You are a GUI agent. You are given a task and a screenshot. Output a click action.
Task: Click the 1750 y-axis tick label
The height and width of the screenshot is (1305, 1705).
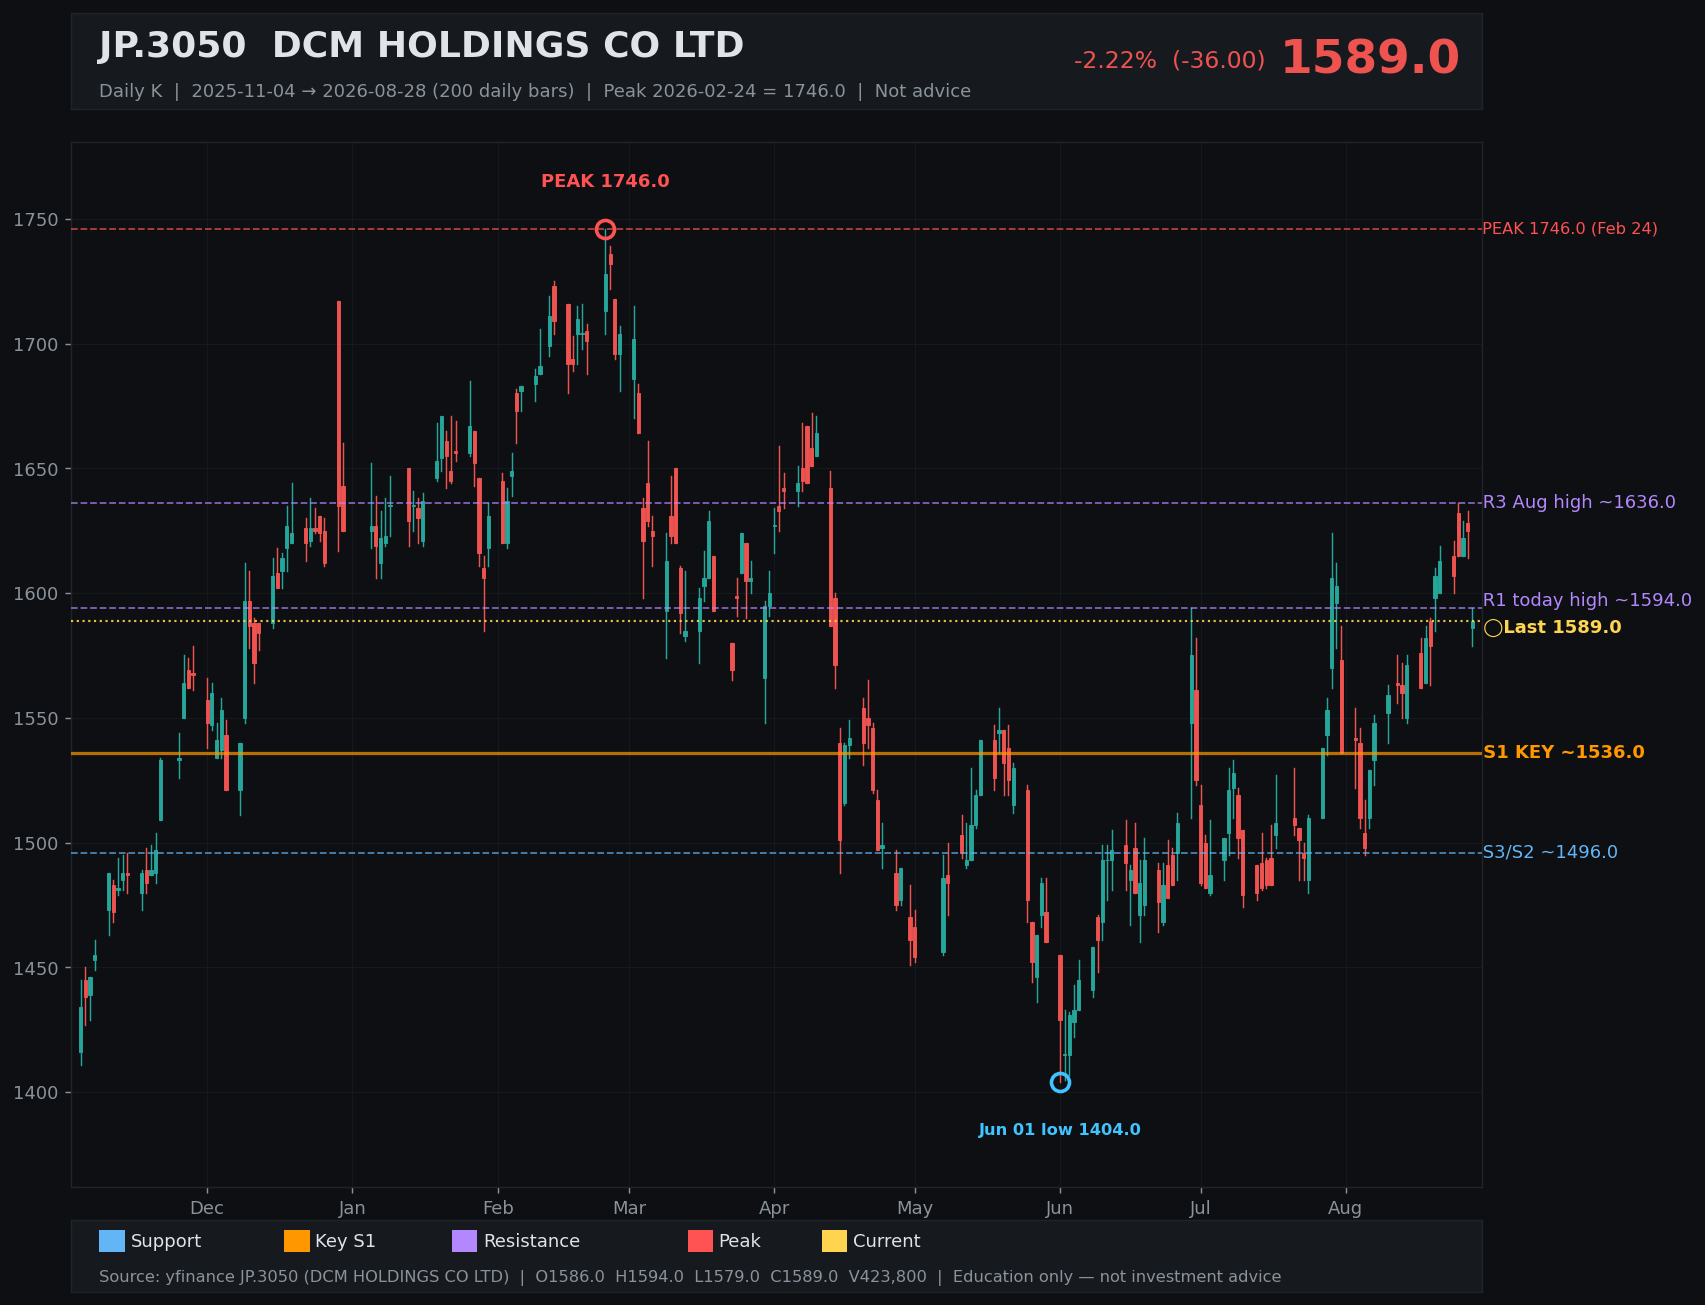coord(36,220)
